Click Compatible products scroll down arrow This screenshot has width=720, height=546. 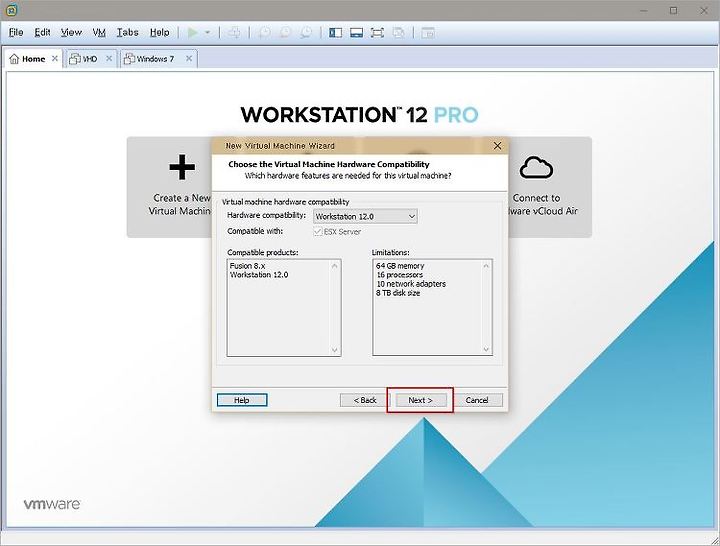[335, 350]
